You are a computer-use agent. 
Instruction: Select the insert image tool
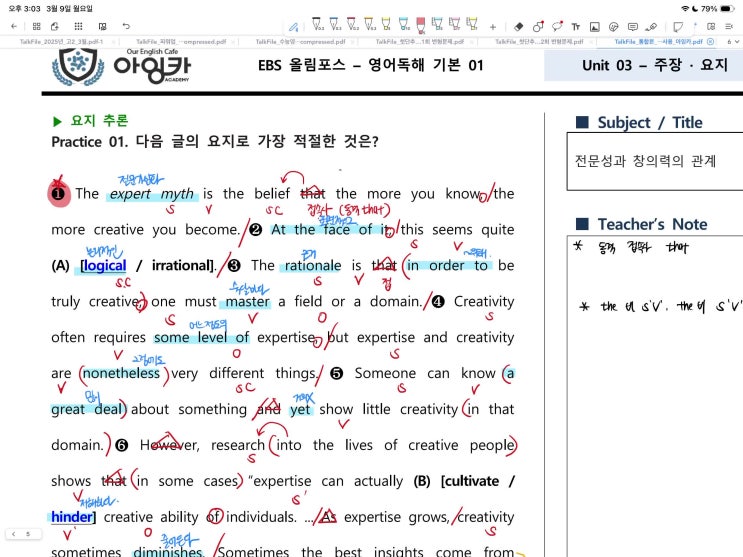pos(595,26)
